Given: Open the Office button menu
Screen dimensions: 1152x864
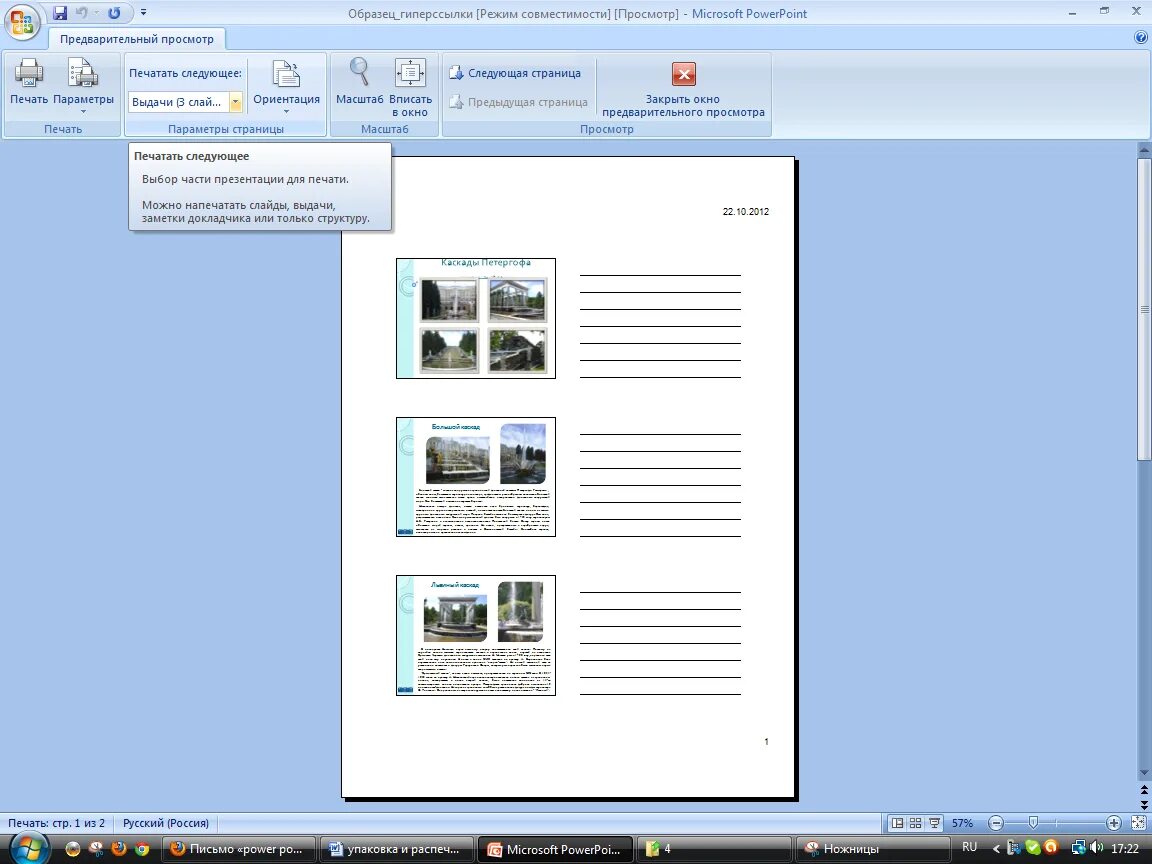Looking at the screenshot, I should [23, 21].
